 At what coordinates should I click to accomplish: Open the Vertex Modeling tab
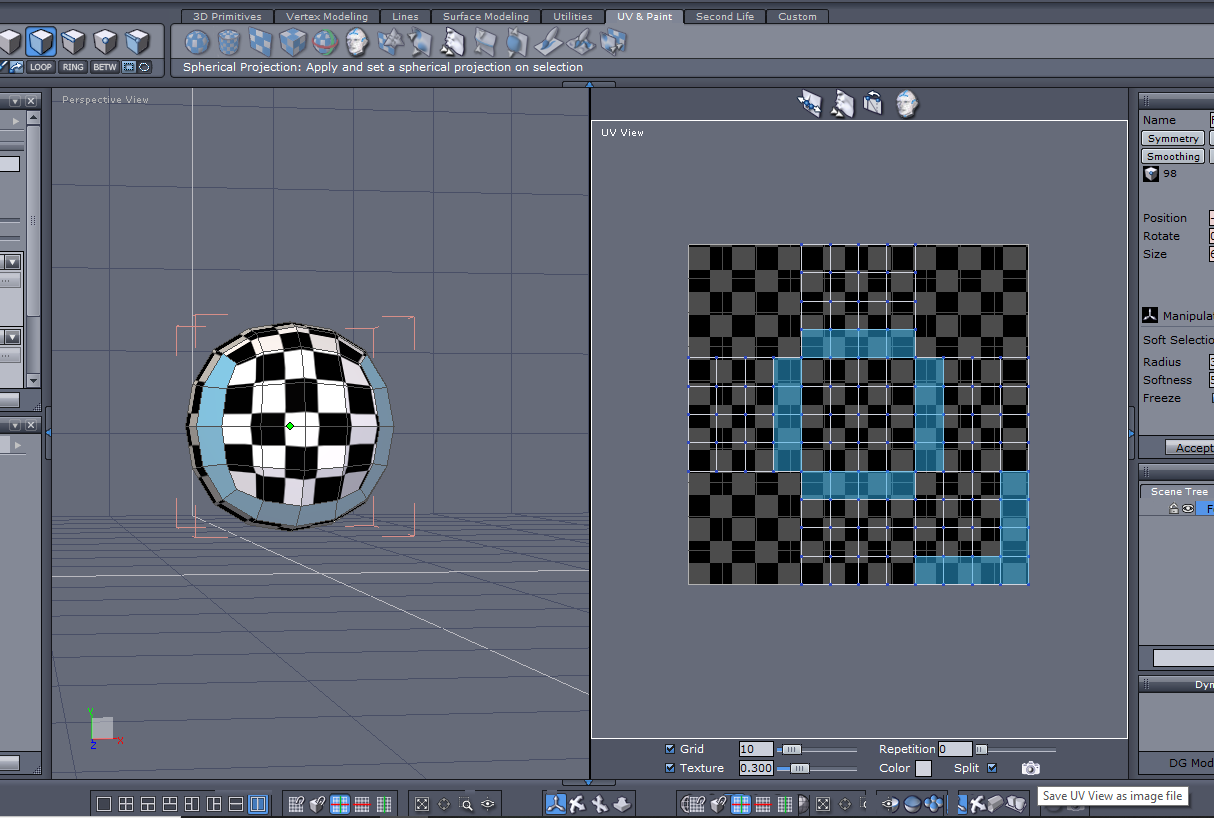[x=326, y=17]
